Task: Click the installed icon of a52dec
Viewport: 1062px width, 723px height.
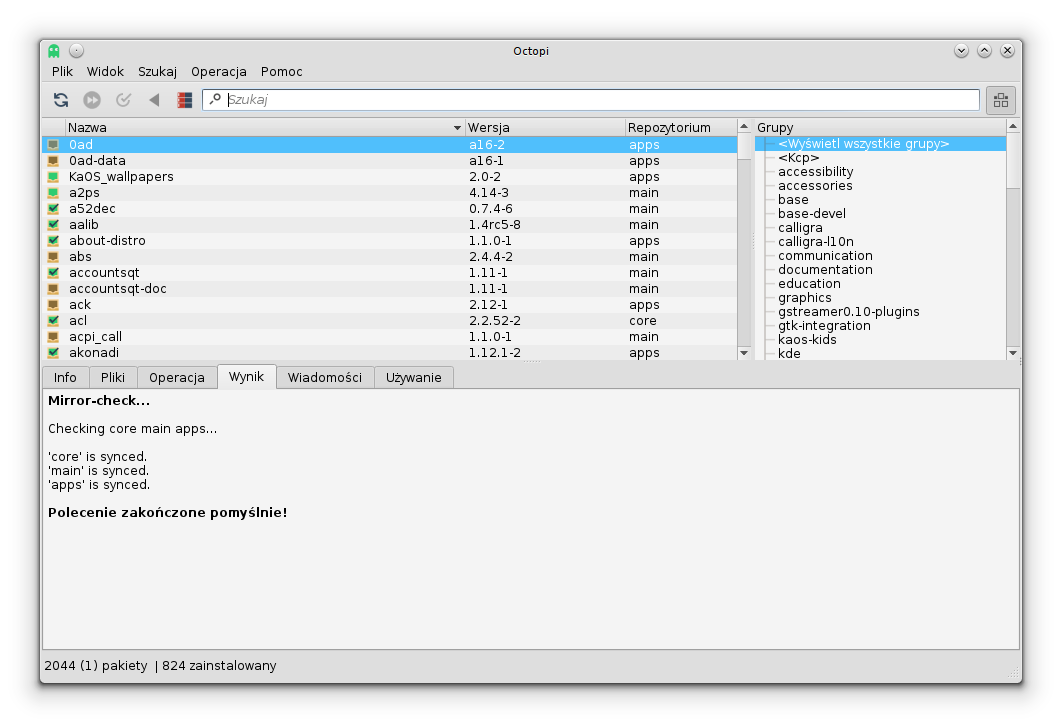Action: [54, 209]
